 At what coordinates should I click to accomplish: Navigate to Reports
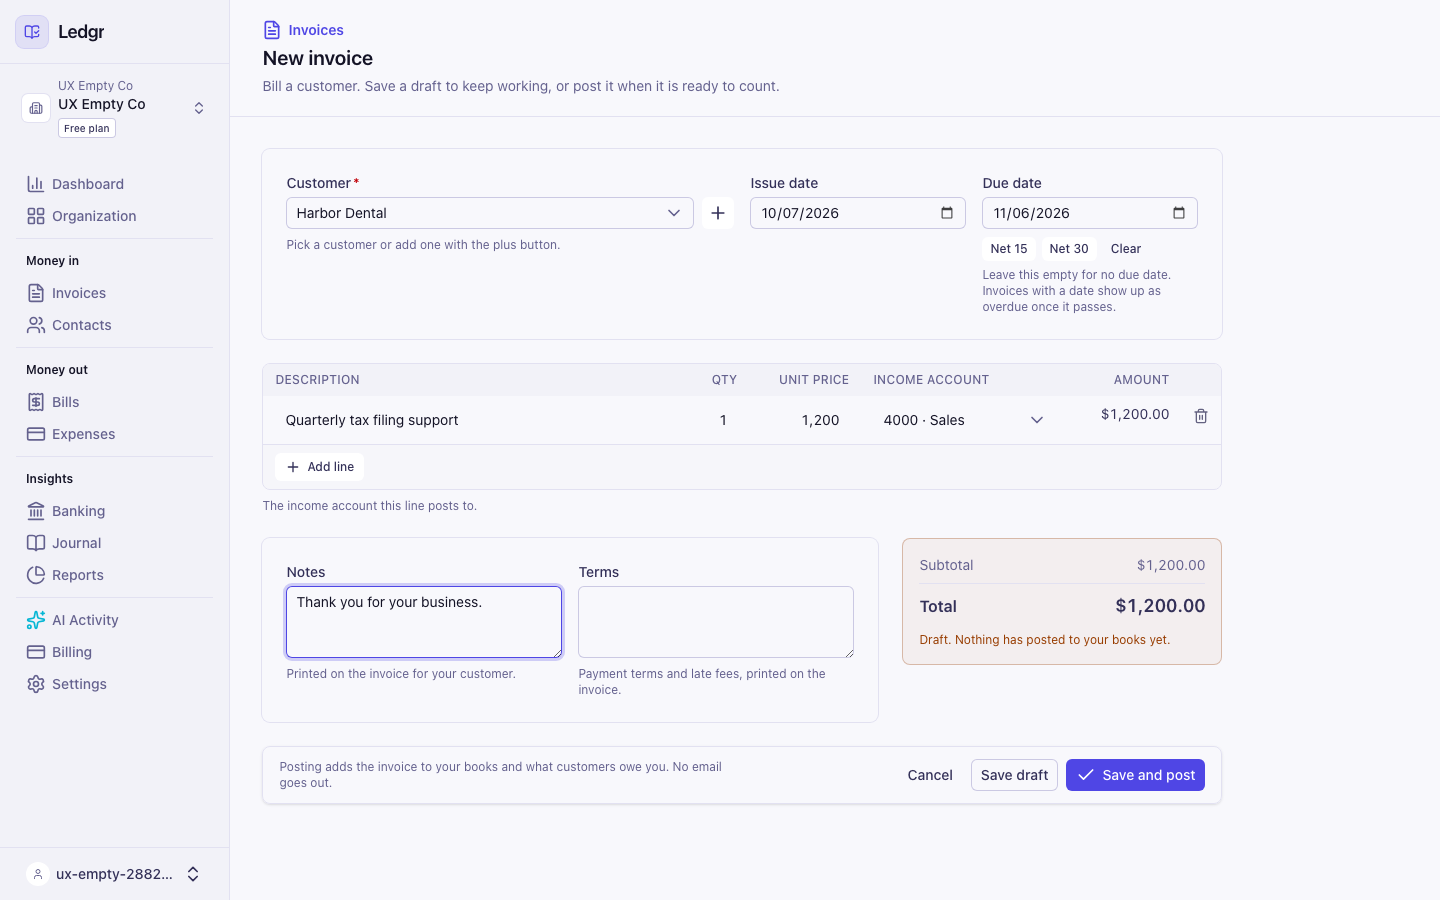115,575
